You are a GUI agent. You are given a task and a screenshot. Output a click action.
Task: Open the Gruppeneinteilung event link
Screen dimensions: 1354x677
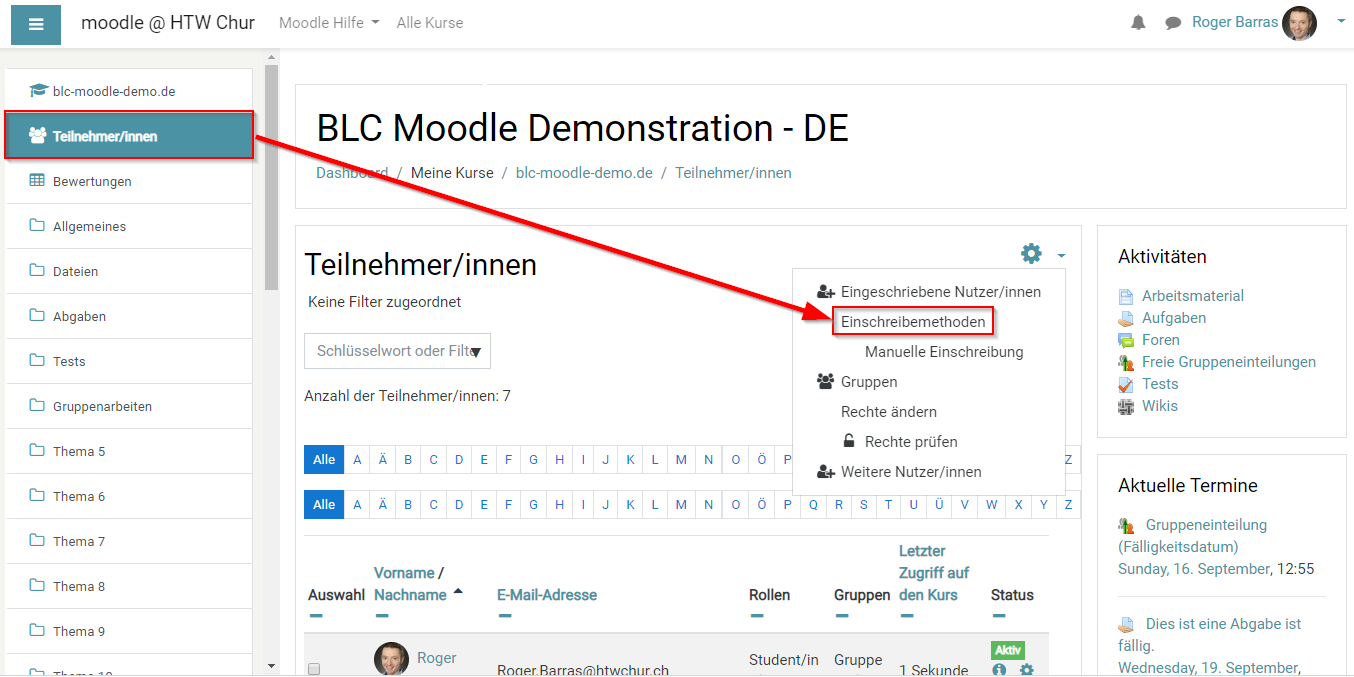pyautogui.click(x=1192, y=536)
